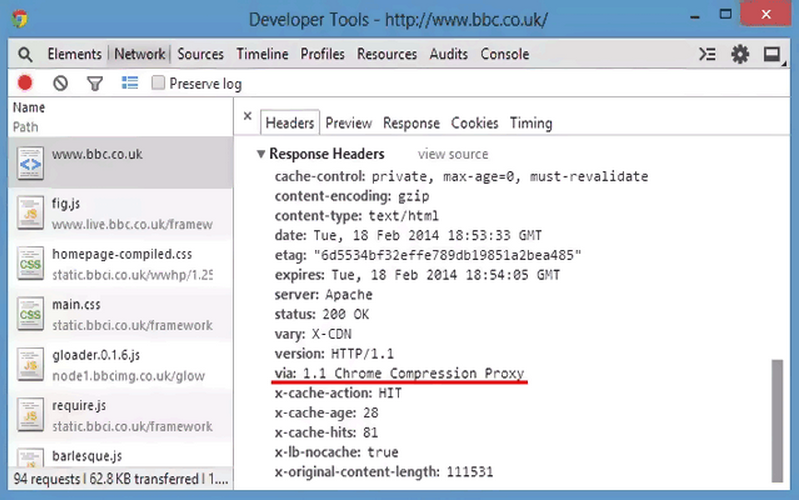800x502 pixels.
Task: Click the content-encoding: gzip line
Action: pos(352,196)
